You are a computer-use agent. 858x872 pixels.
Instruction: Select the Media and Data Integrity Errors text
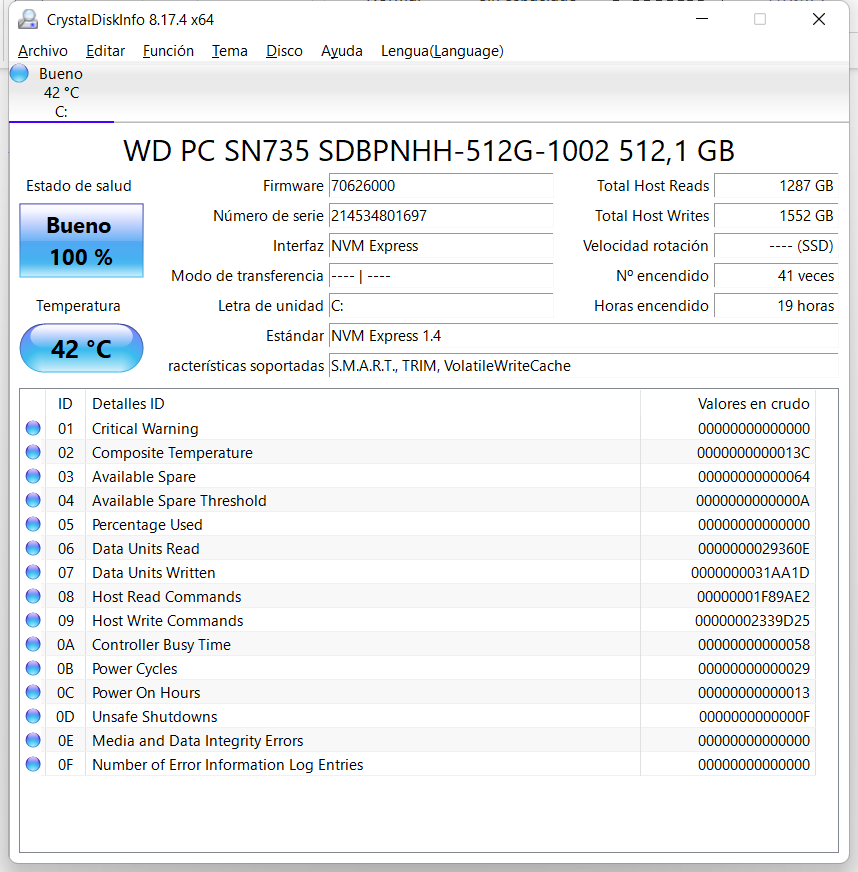pos(198,741)
